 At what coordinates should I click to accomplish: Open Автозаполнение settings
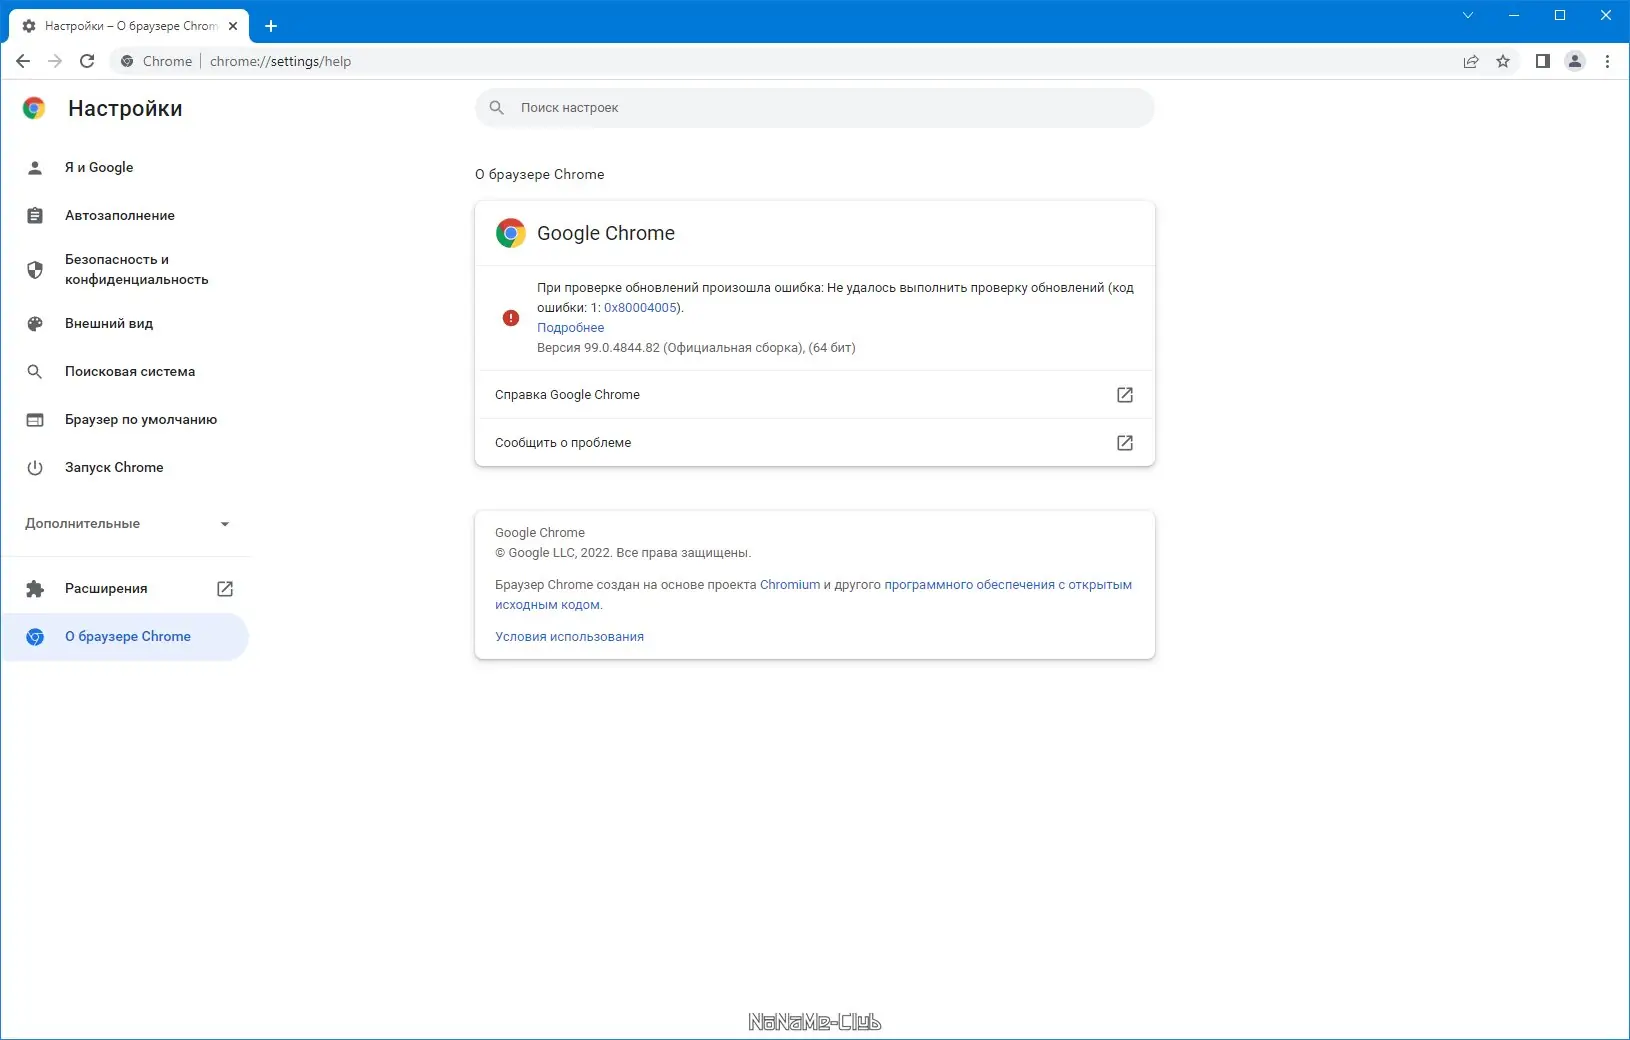coord(125,216)
